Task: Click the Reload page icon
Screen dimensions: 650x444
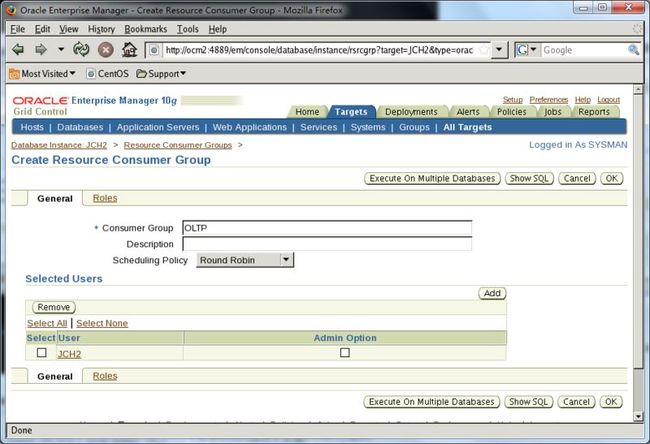Action: [x=81, y=50]
